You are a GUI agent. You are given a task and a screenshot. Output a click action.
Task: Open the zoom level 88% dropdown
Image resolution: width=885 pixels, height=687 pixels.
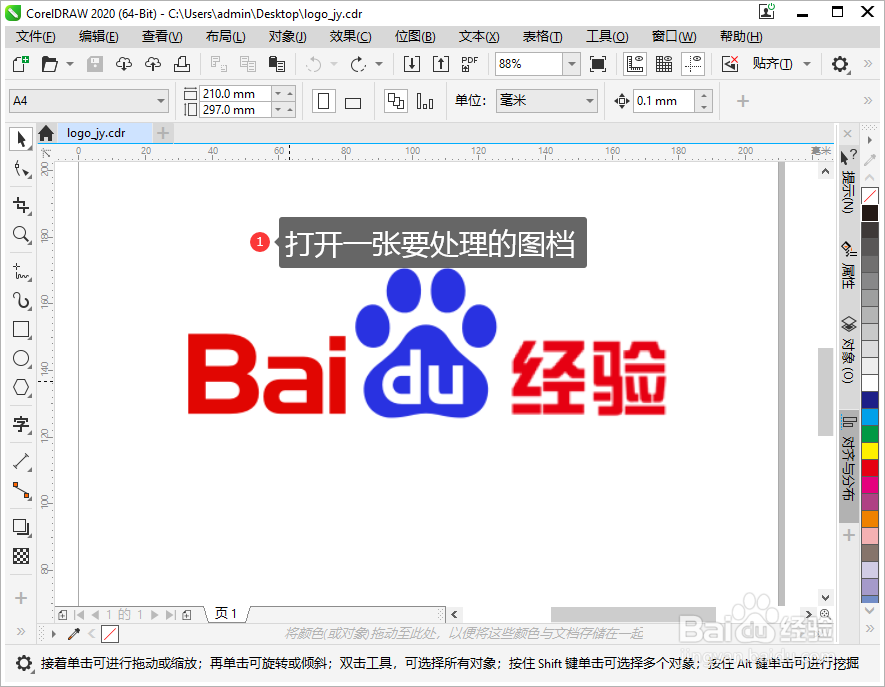point(572,64)
